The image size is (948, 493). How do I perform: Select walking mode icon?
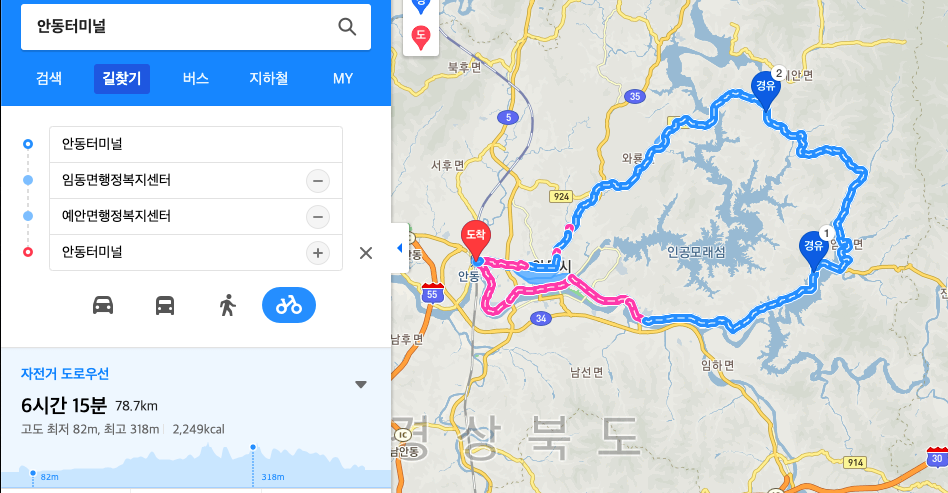click(x=227, y=305)
